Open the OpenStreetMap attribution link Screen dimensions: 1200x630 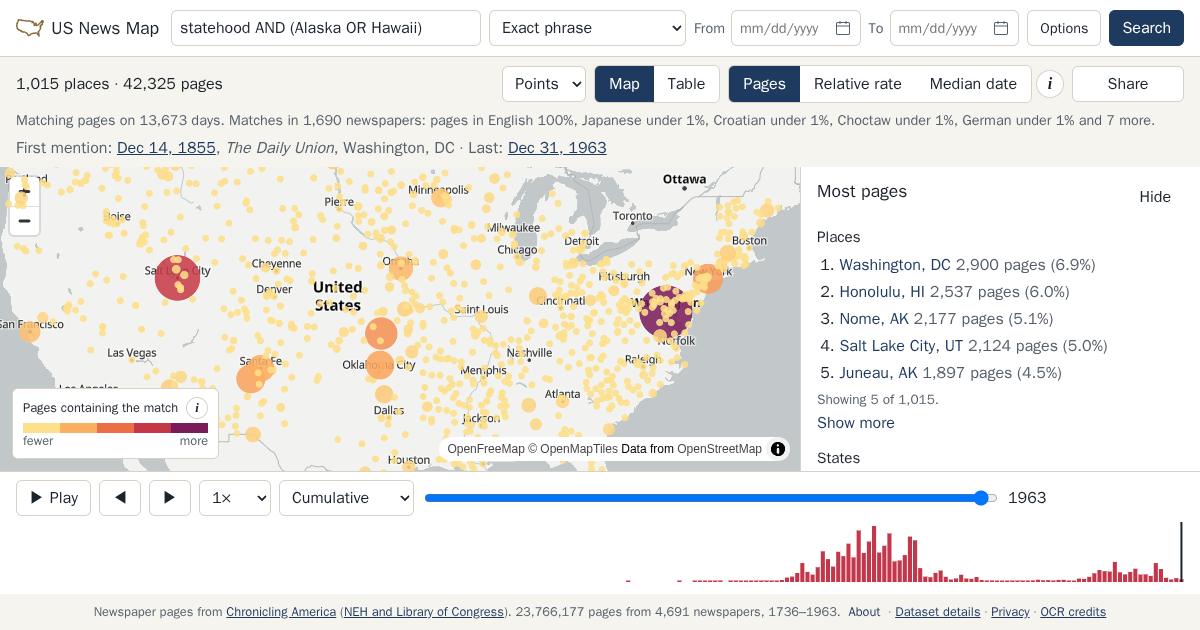[719, 449]
